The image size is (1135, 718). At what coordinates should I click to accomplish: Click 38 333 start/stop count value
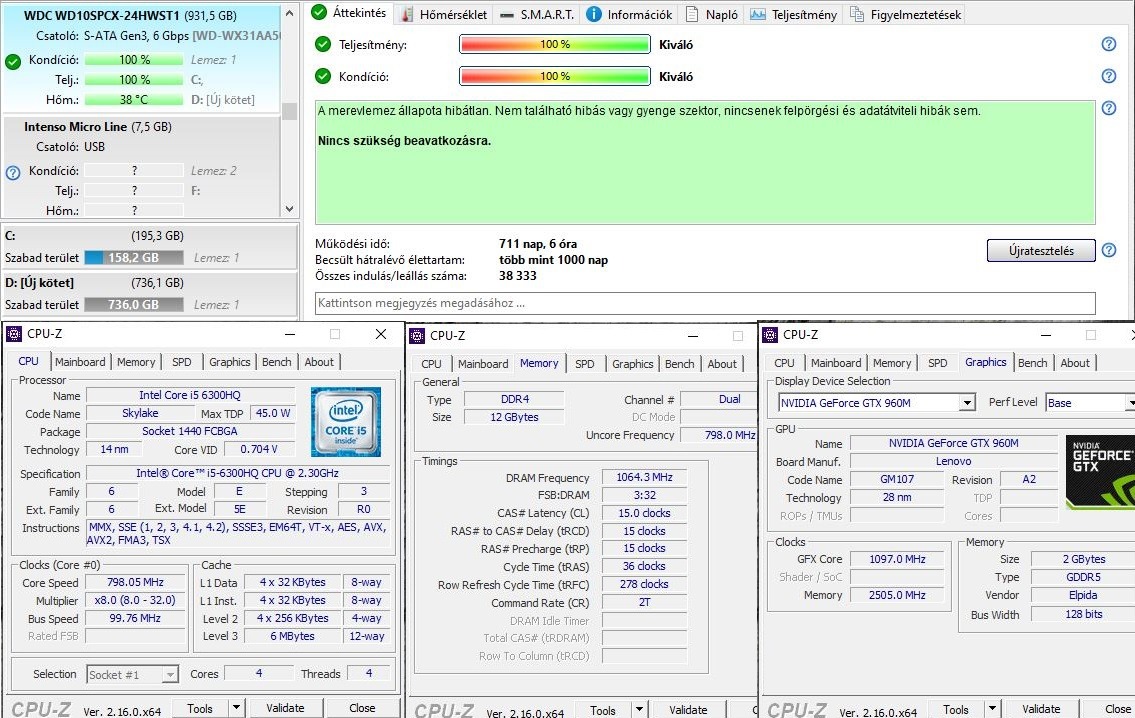(518, 276)
